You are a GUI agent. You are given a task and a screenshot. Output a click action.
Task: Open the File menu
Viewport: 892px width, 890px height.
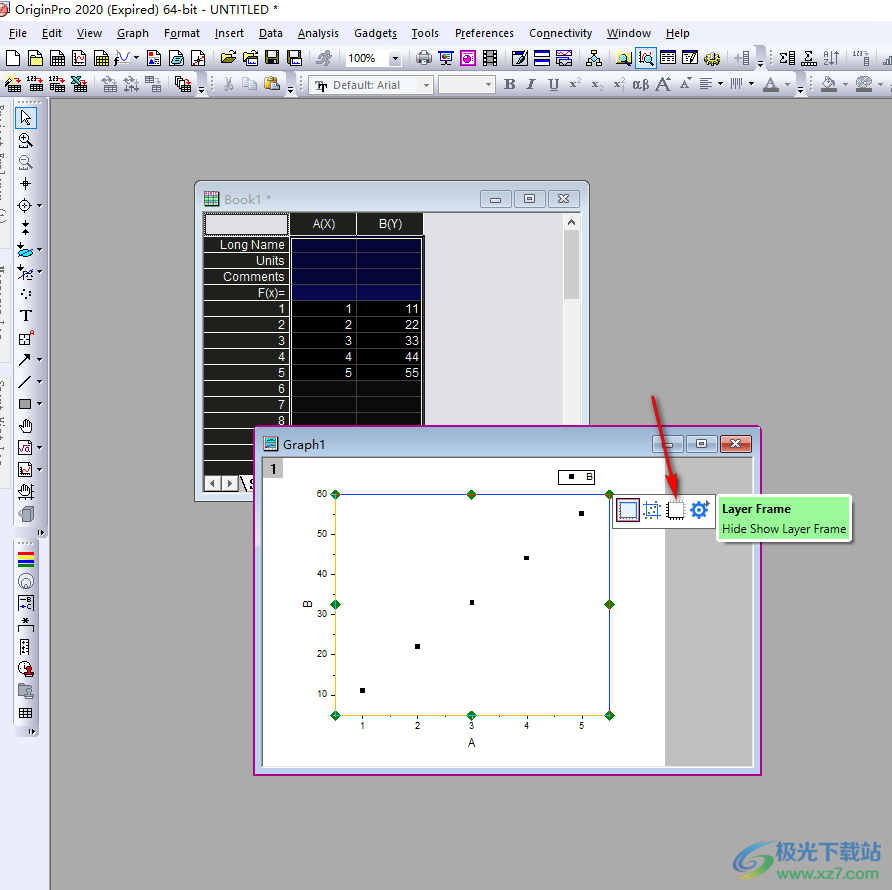pyautogui.click(x=18, y=33)
